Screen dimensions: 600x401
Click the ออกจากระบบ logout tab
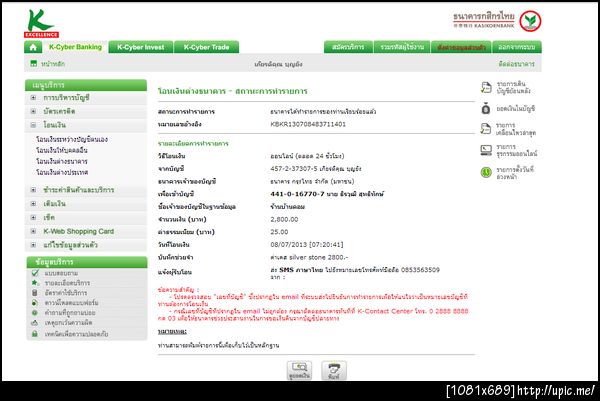click(x=517, y=47)
